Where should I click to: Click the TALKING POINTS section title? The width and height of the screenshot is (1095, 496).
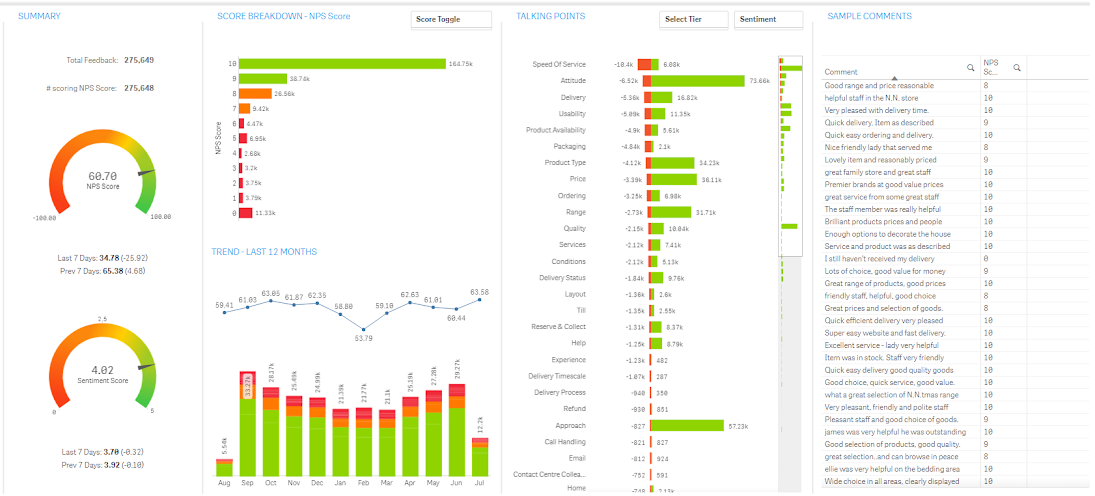point(550,16)
